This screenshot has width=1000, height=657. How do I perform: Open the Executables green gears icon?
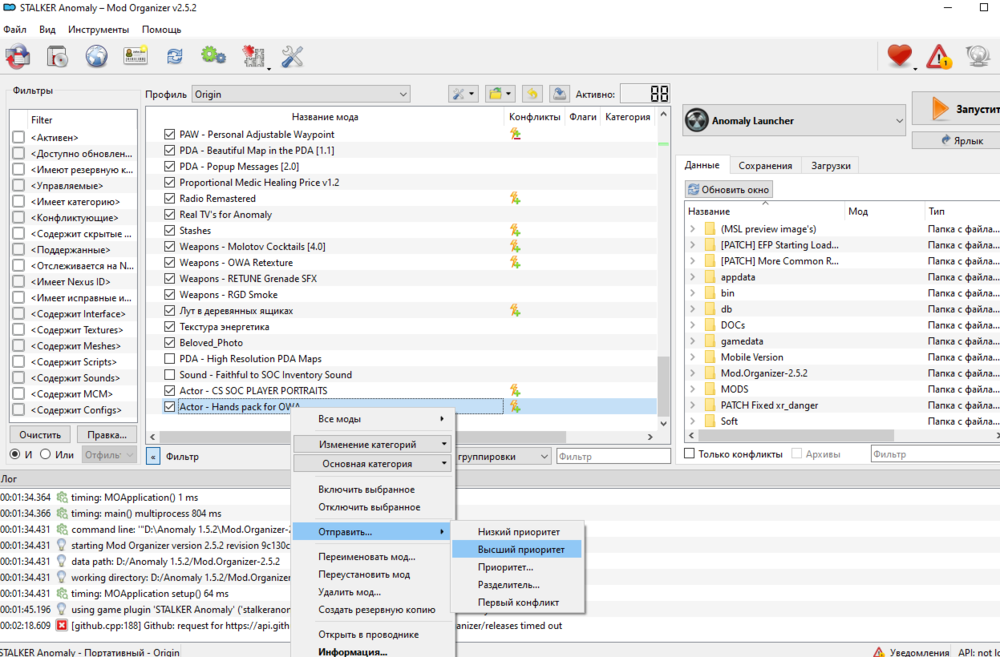tap(213, 56)
